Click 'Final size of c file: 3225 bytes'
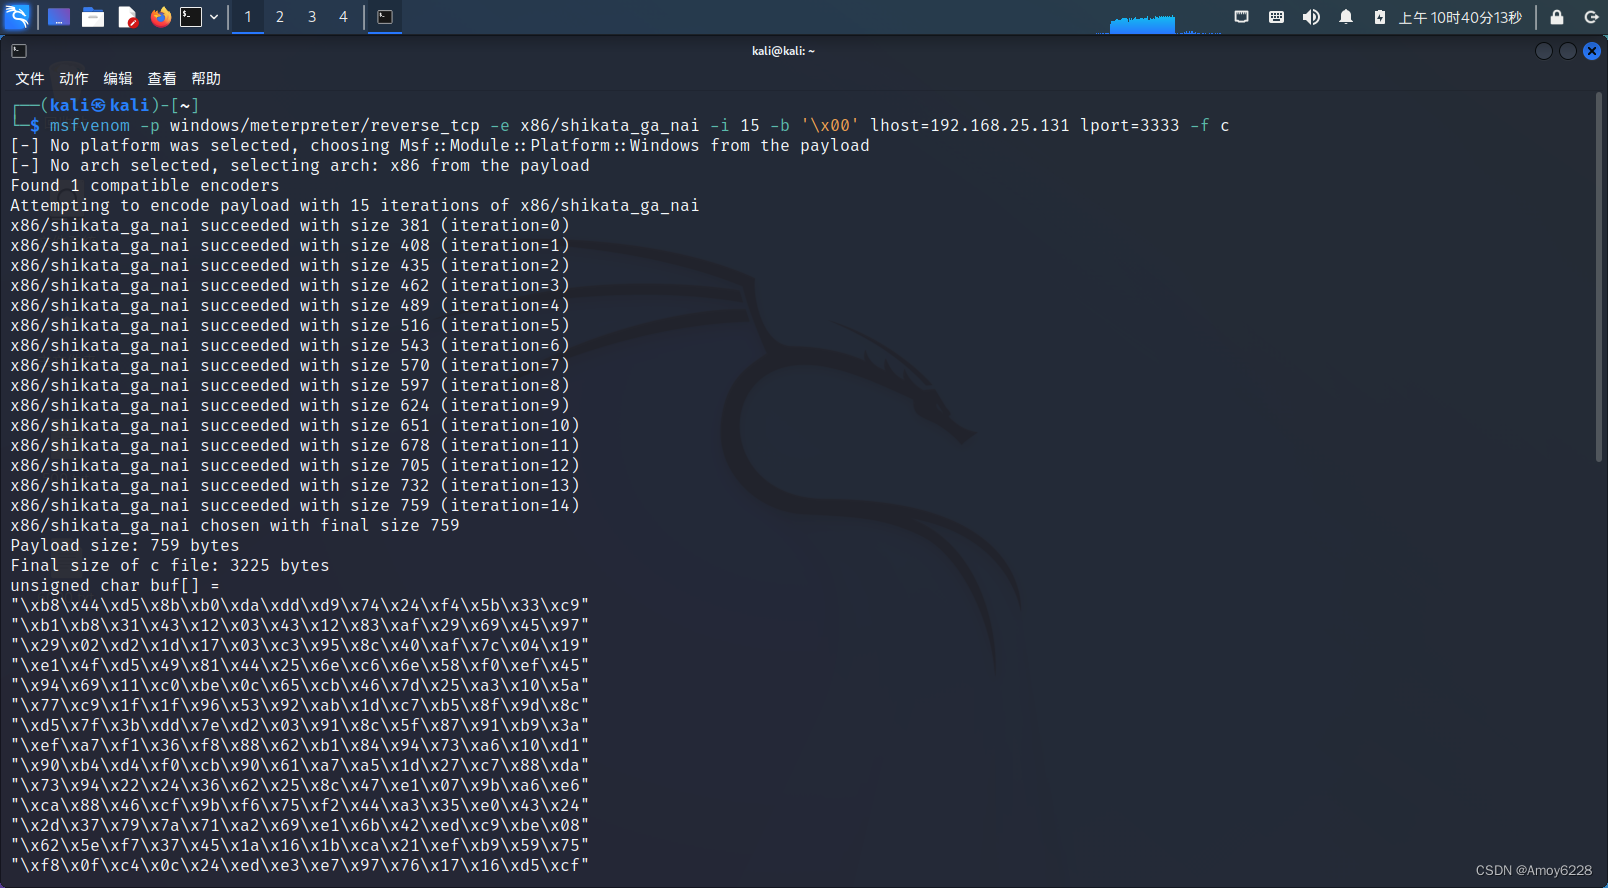 (x=170, y=565)
